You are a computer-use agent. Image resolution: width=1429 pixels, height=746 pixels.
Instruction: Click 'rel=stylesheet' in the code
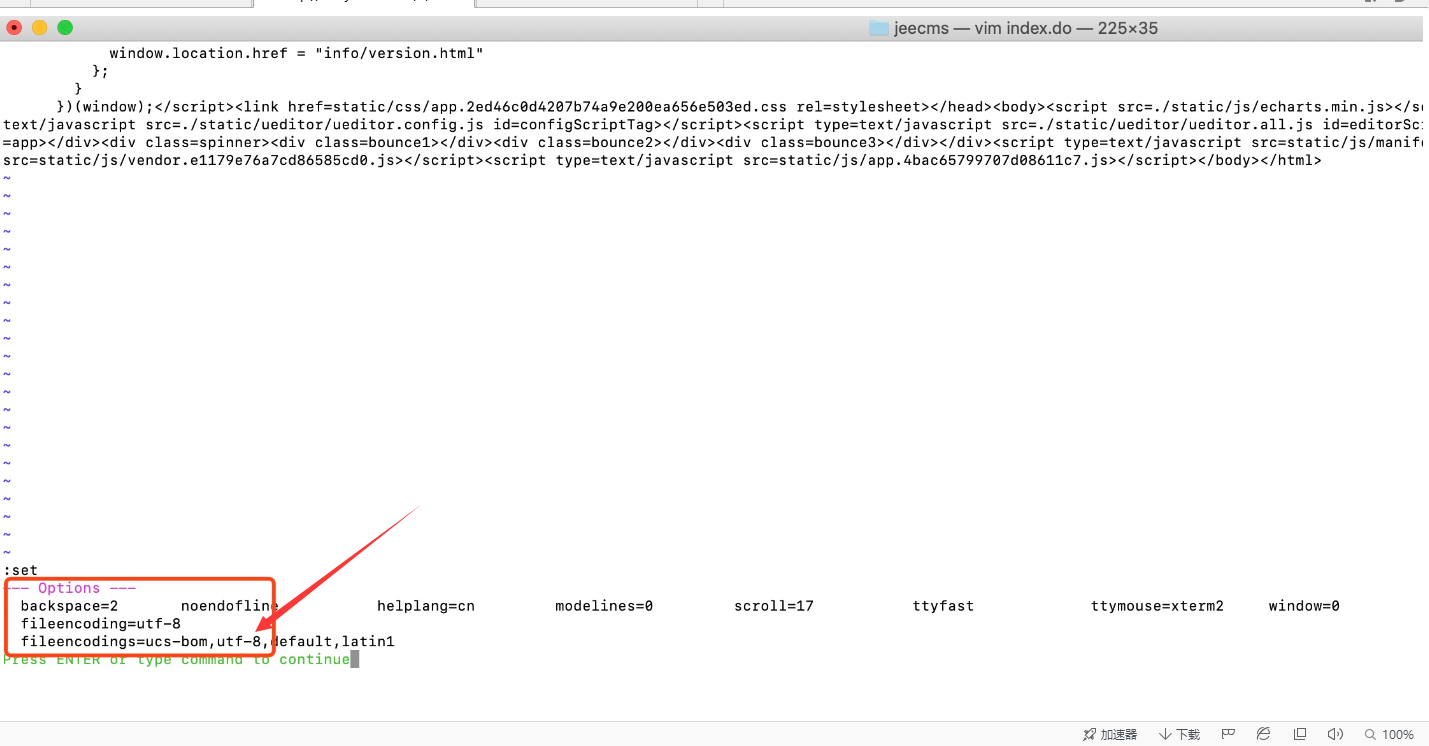pyautogui.click(x=858, y=106)
